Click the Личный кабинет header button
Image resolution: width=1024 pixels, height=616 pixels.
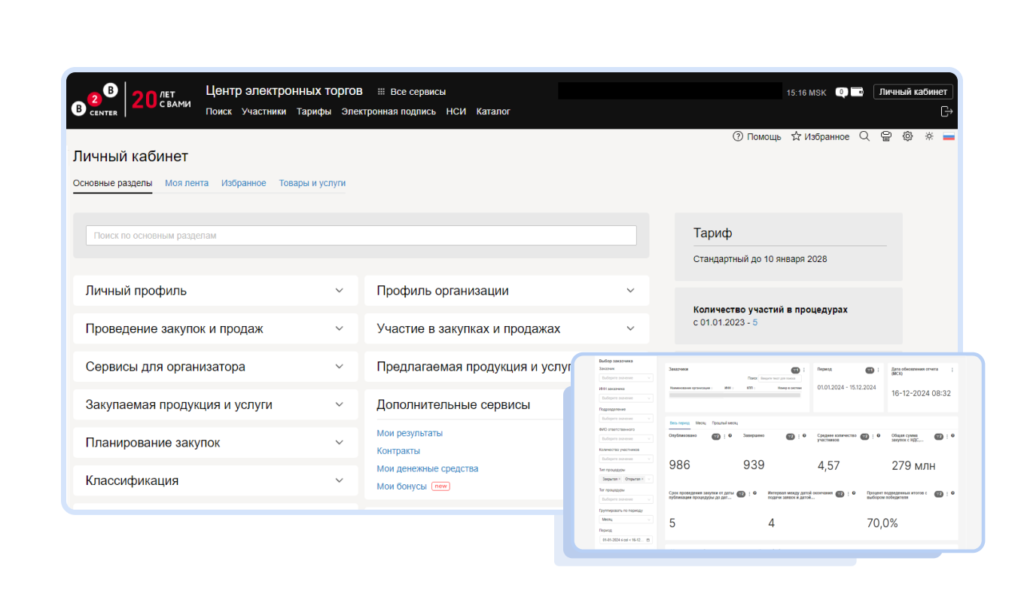pyautogui.click(x=913, y=92)
